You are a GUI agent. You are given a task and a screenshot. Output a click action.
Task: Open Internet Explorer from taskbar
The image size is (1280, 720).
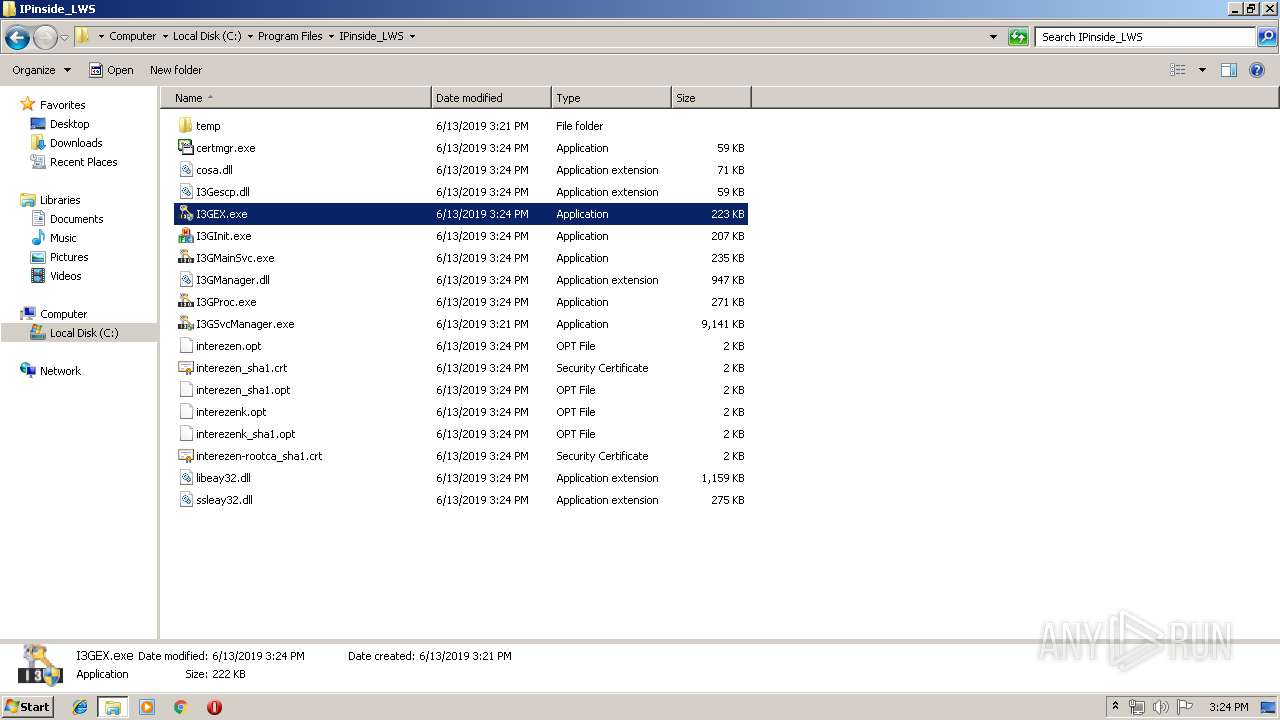pyautogui.click(x=80, y=707)
